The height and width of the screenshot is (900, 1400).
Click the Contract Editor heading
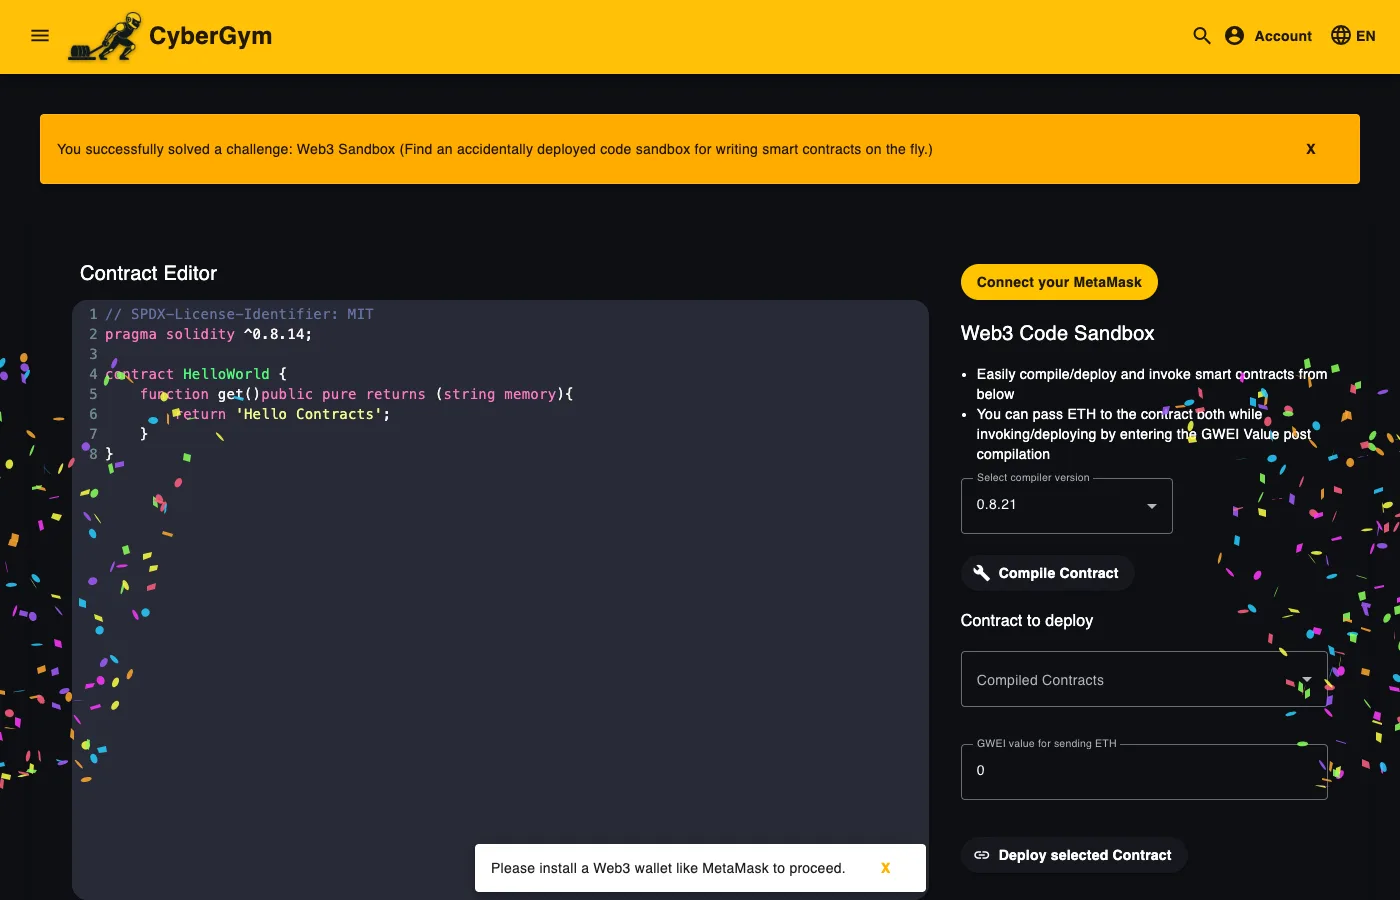[148, 273]
